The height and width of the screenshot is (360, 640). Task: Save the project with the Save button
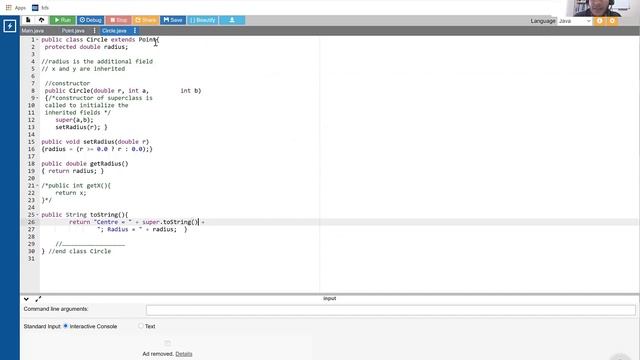pos(173,20)
